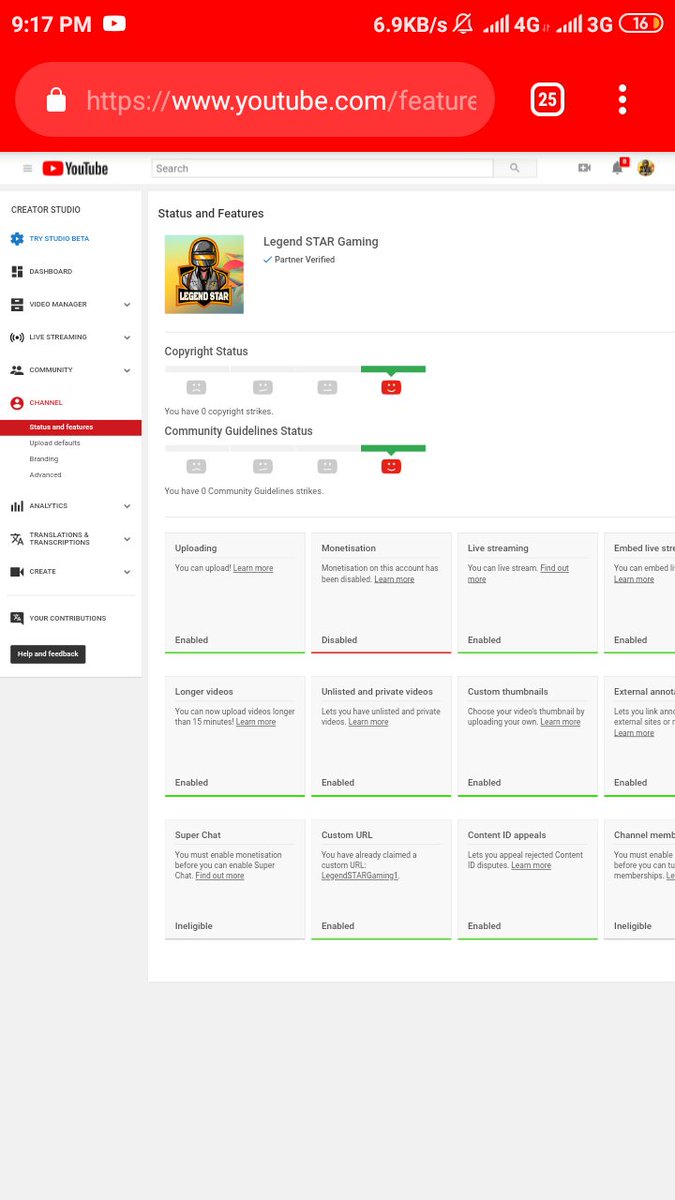Click Learn more under Custom thumbnails
Image resolution: width=675 pixels, height=1200 pixels.
coord(560,722)
